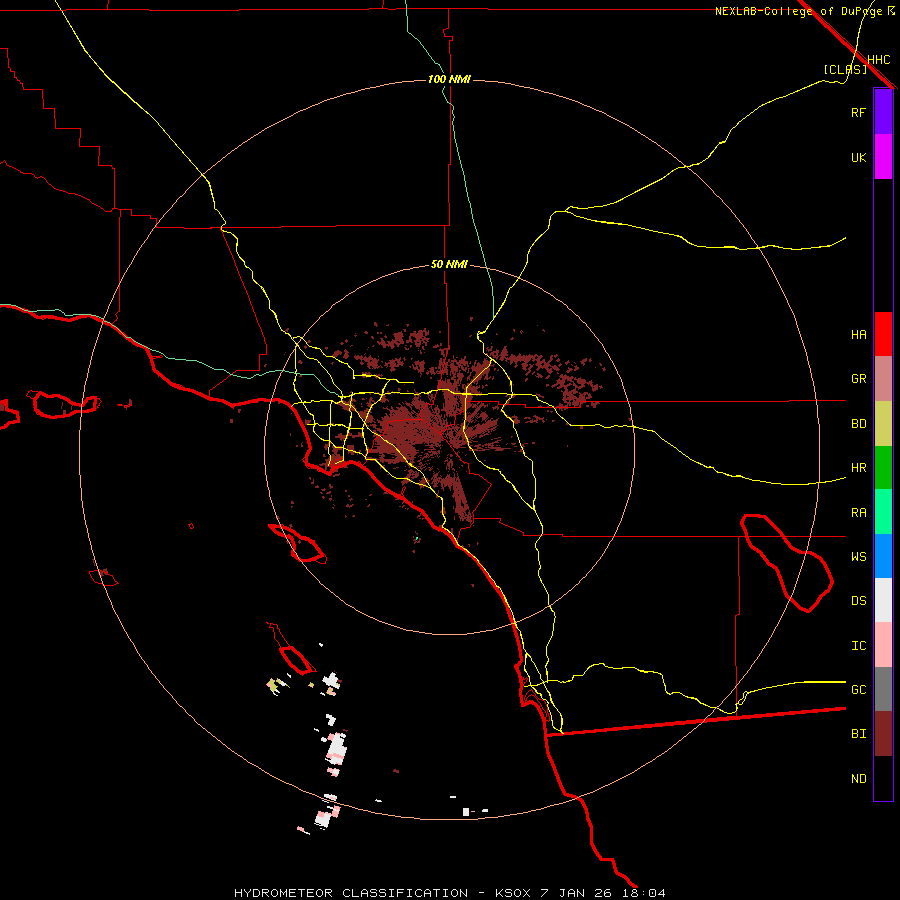Image resolution: width=900 pixels, height=900 pixels.
Task: Click the IC legend label
Action: tap(858, 645)
